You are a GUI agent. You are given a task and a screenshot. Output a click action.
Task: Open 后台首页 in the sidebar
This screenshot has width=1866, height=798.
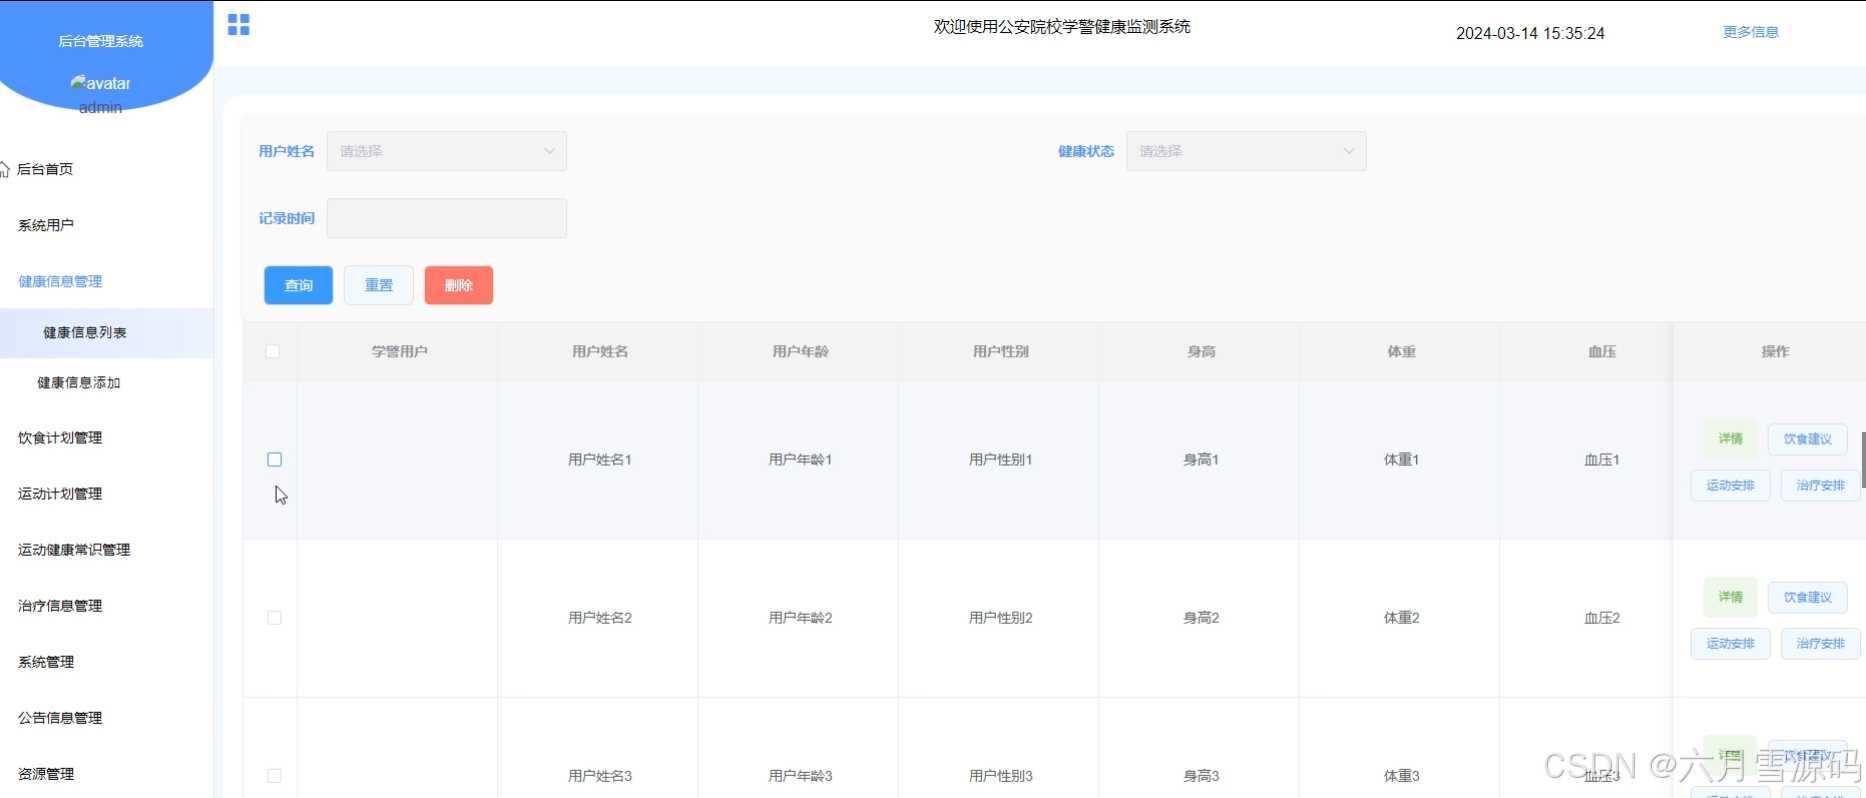(45, 169)
